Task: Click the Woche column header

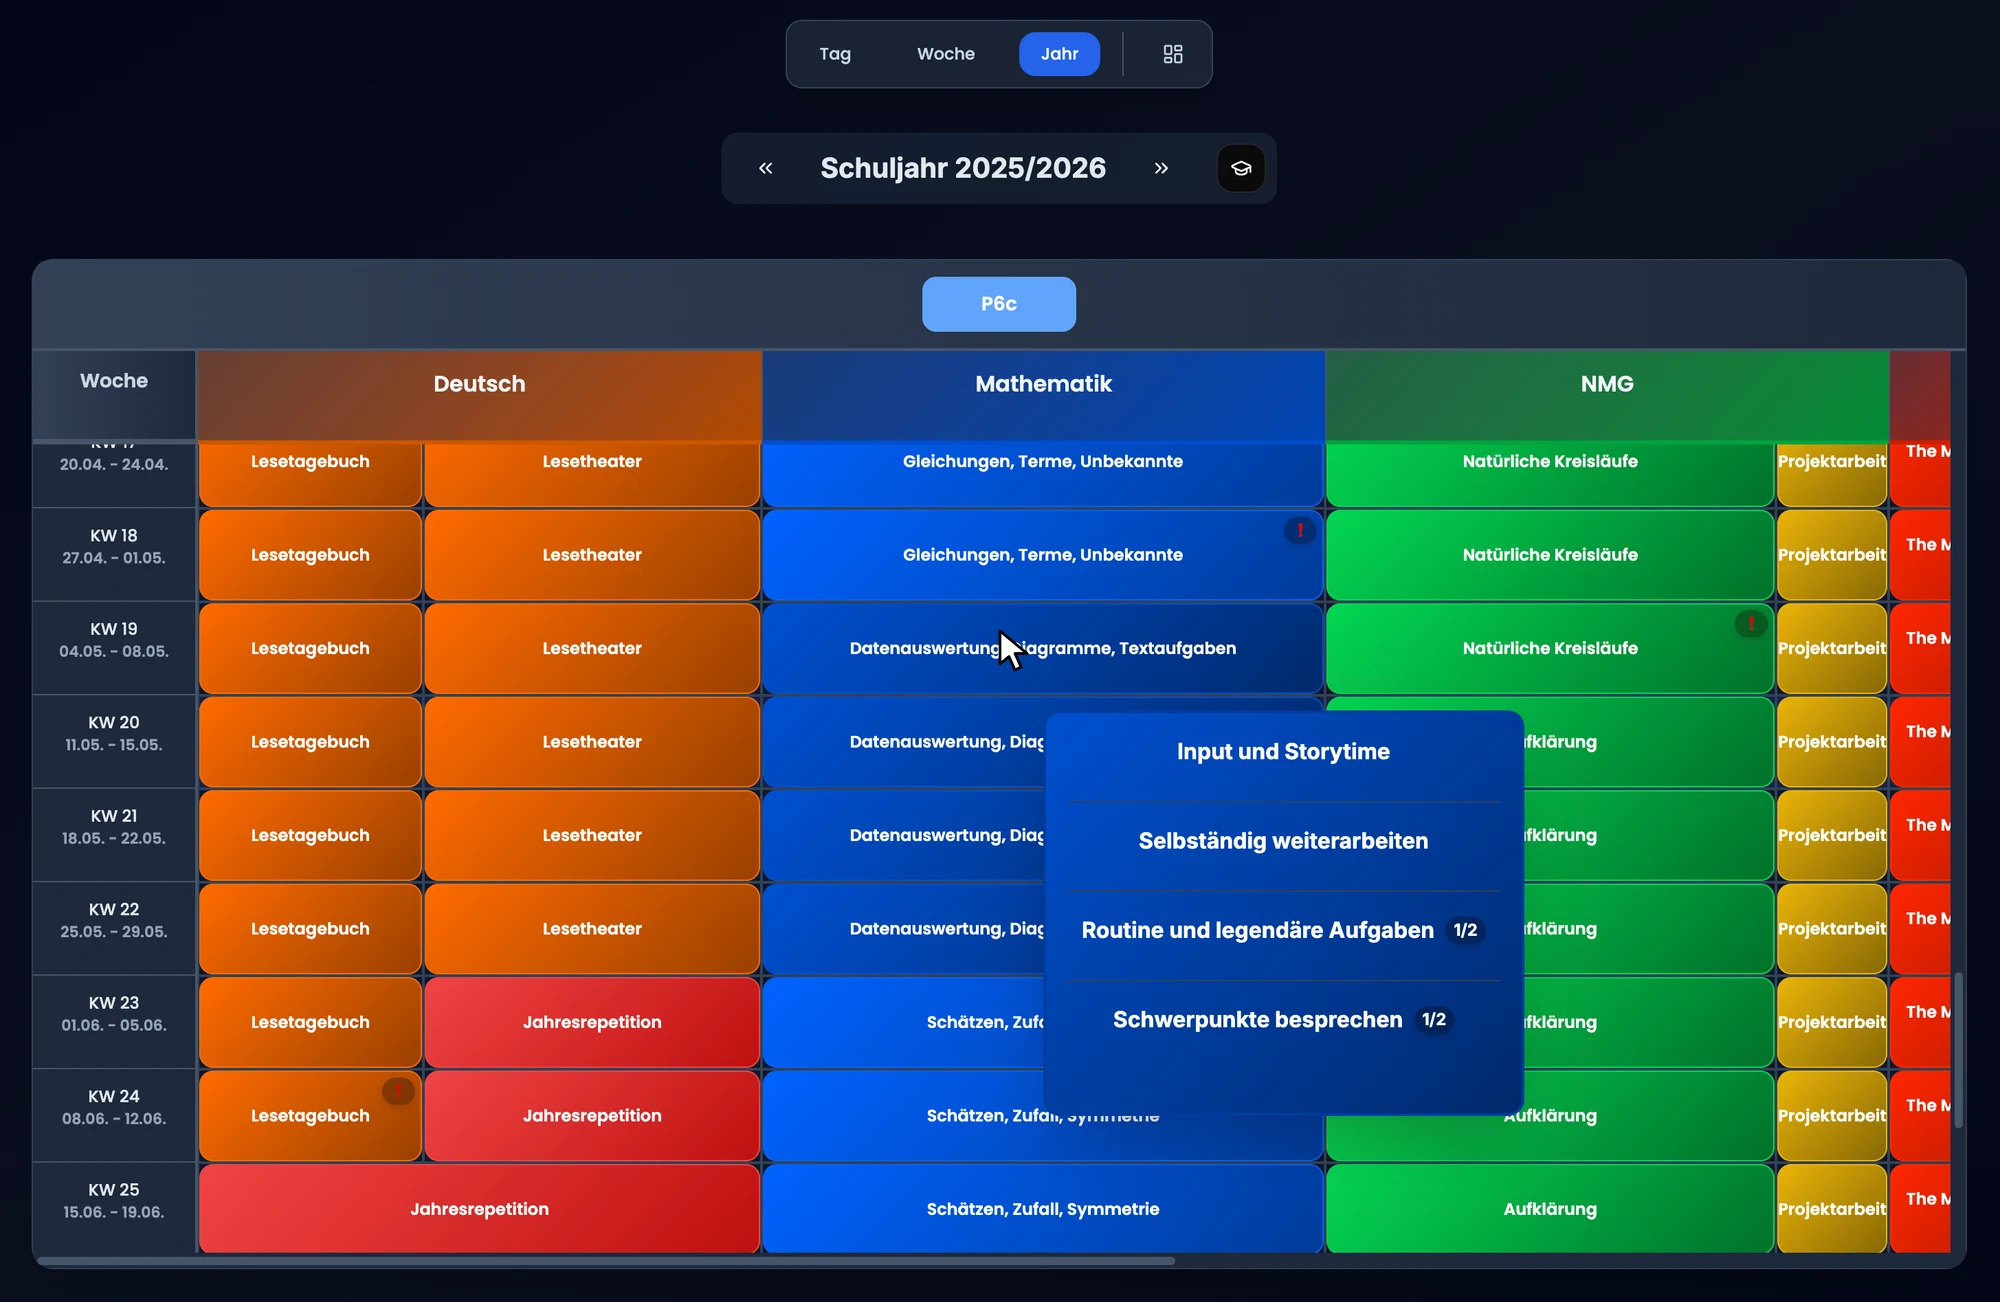Action: (114, 395)
